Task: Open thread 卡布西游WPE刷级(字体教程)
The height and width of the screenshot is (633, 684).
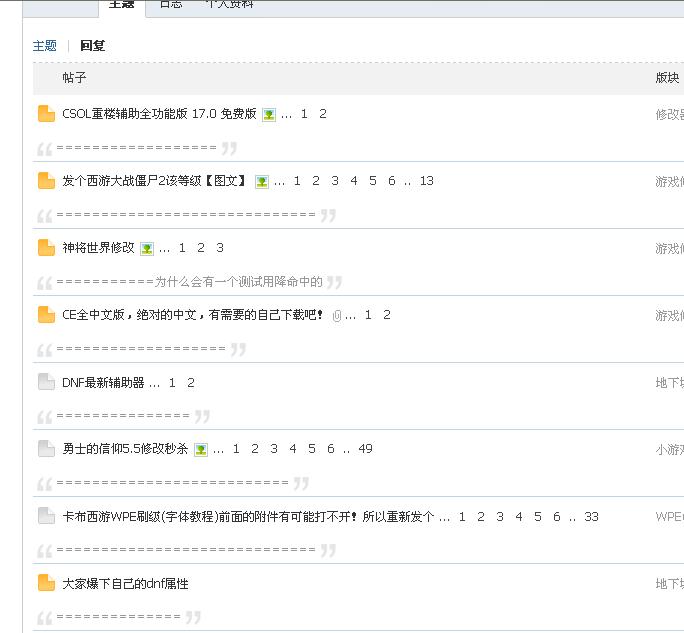Action: [x=248, y=517]
